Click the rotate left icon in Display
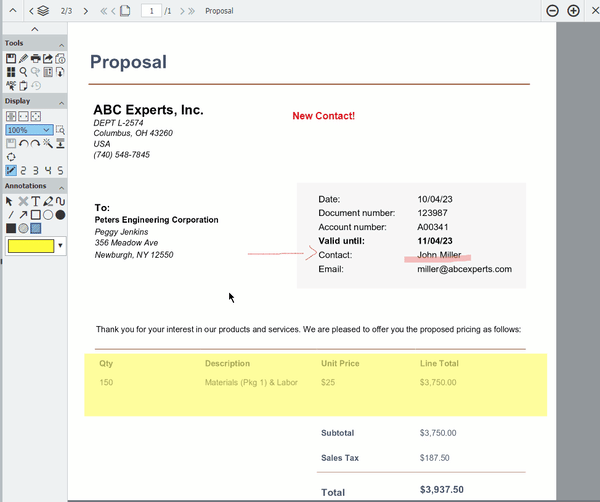The height and width of the screenshot is (502, 600). (x=23, y=144)
